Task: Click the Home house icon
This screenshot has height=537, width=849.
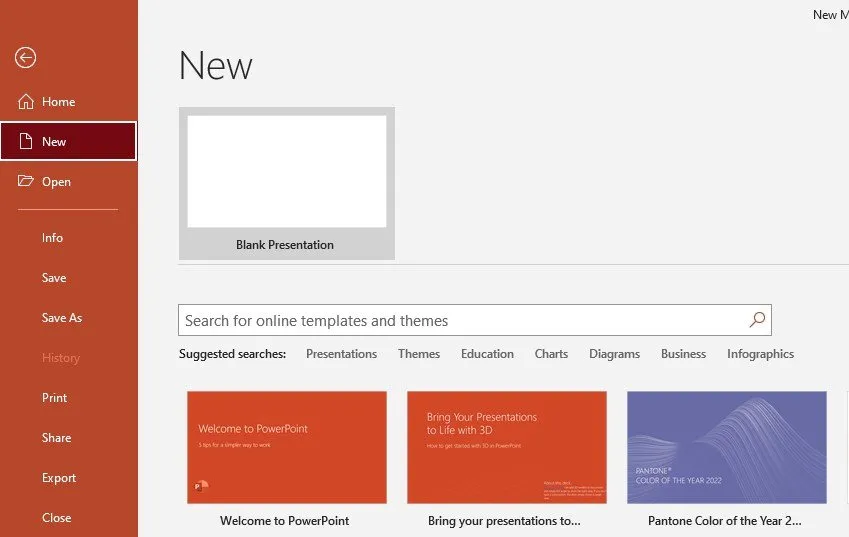Action: pos(25,102)
